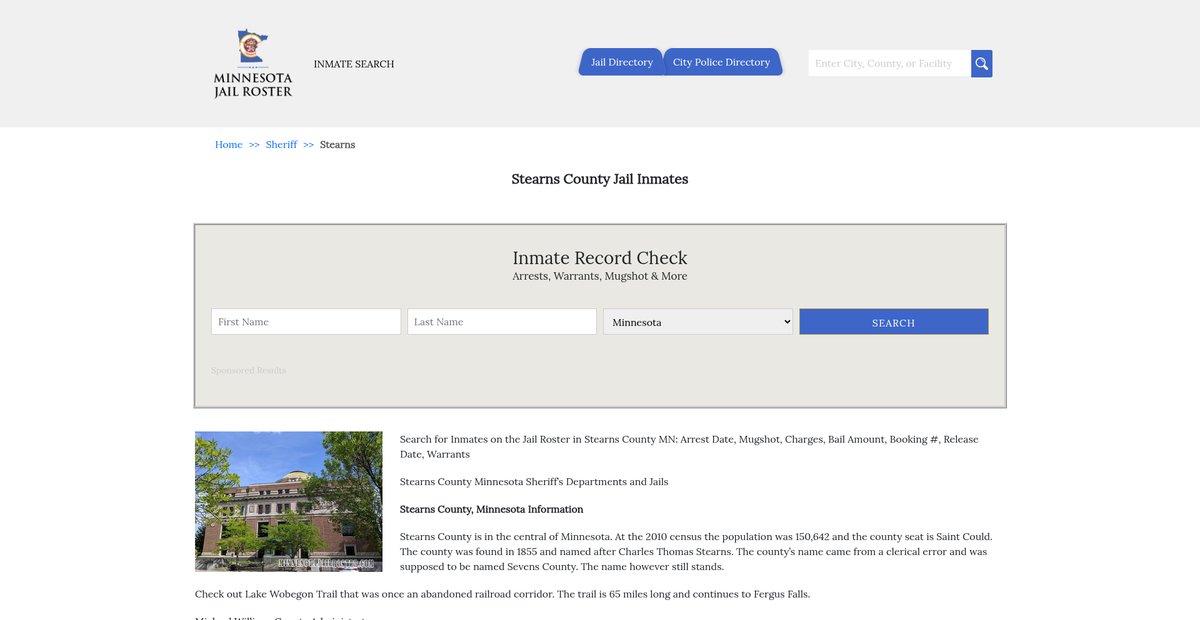Click the bold Stearns County, Minnesota Information heading
The height and width of the screenshot is (620, 1200).
tap(491, 509)
